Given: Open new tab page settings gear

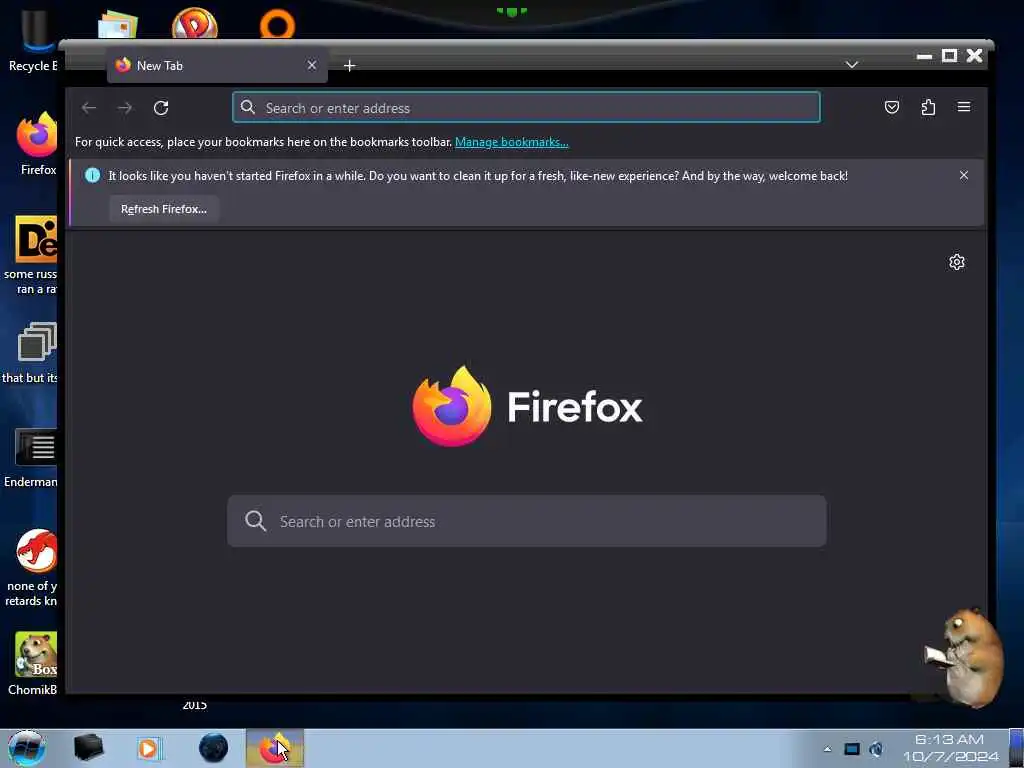Looking at the screenshot, I should (957, 262).
